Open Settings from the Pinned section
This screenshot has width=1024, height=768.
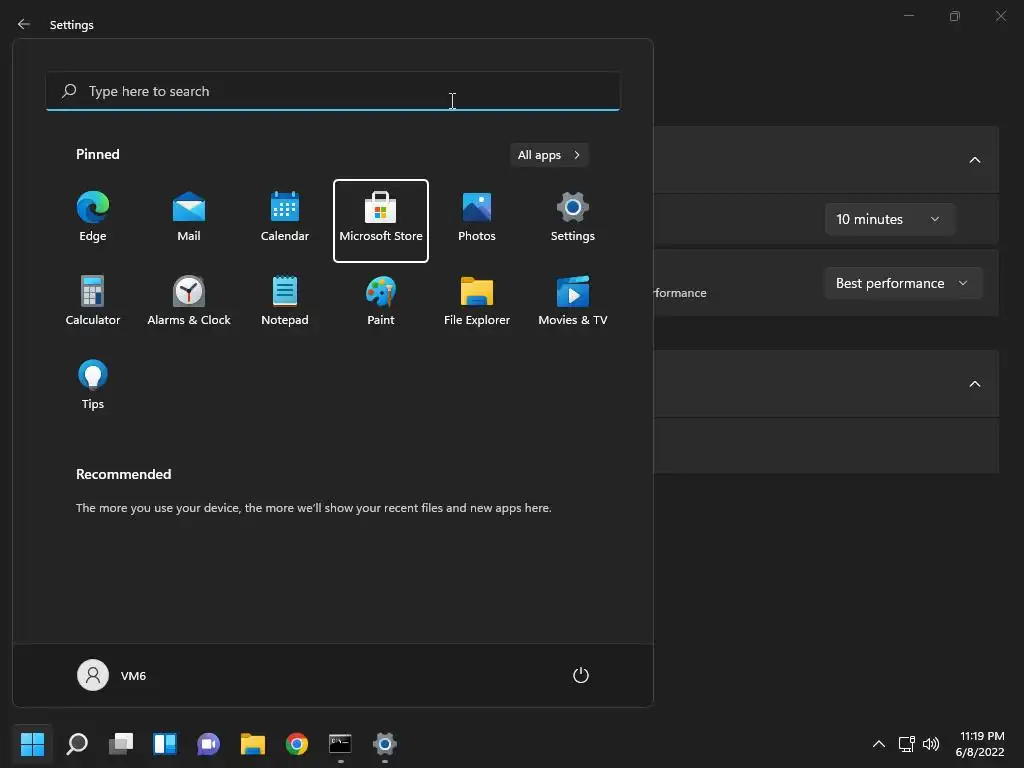coord(573,219)
